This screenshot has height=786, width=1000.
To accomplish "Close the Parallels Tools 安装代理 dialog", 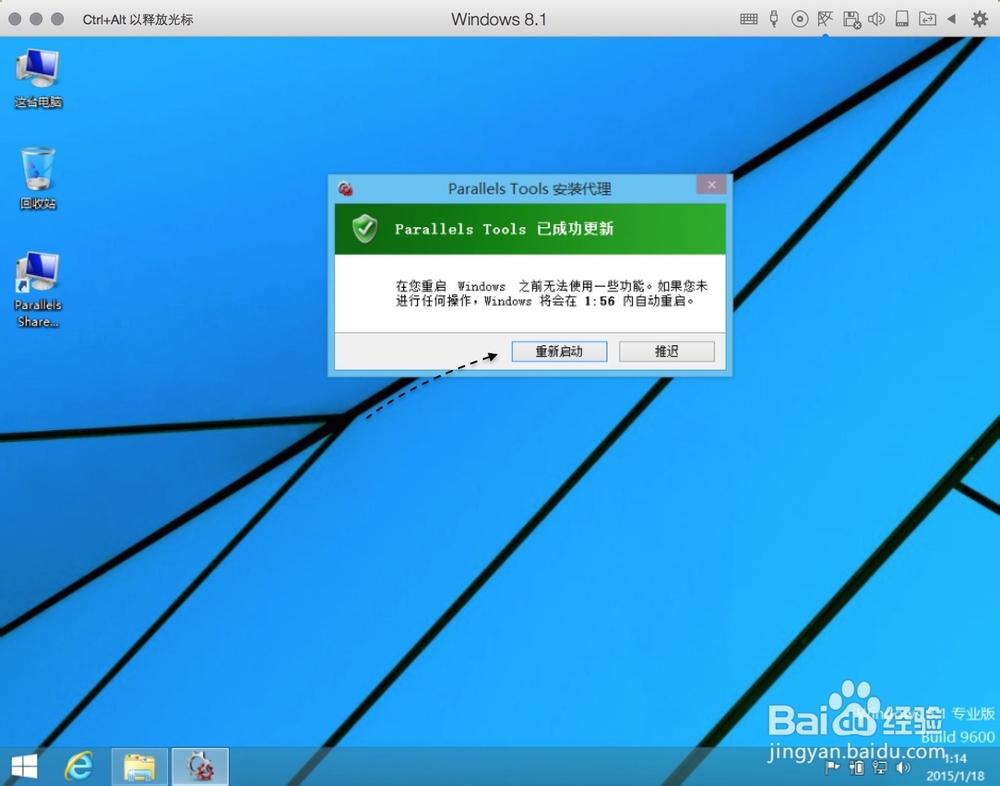I will [712, 185].
